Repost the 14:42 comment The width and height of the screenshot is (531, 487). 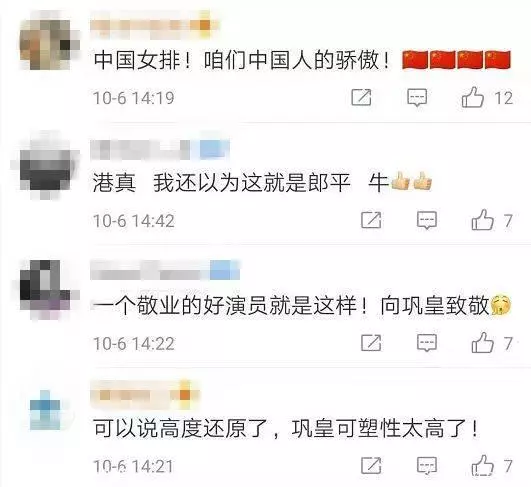[x=371, y=220]
